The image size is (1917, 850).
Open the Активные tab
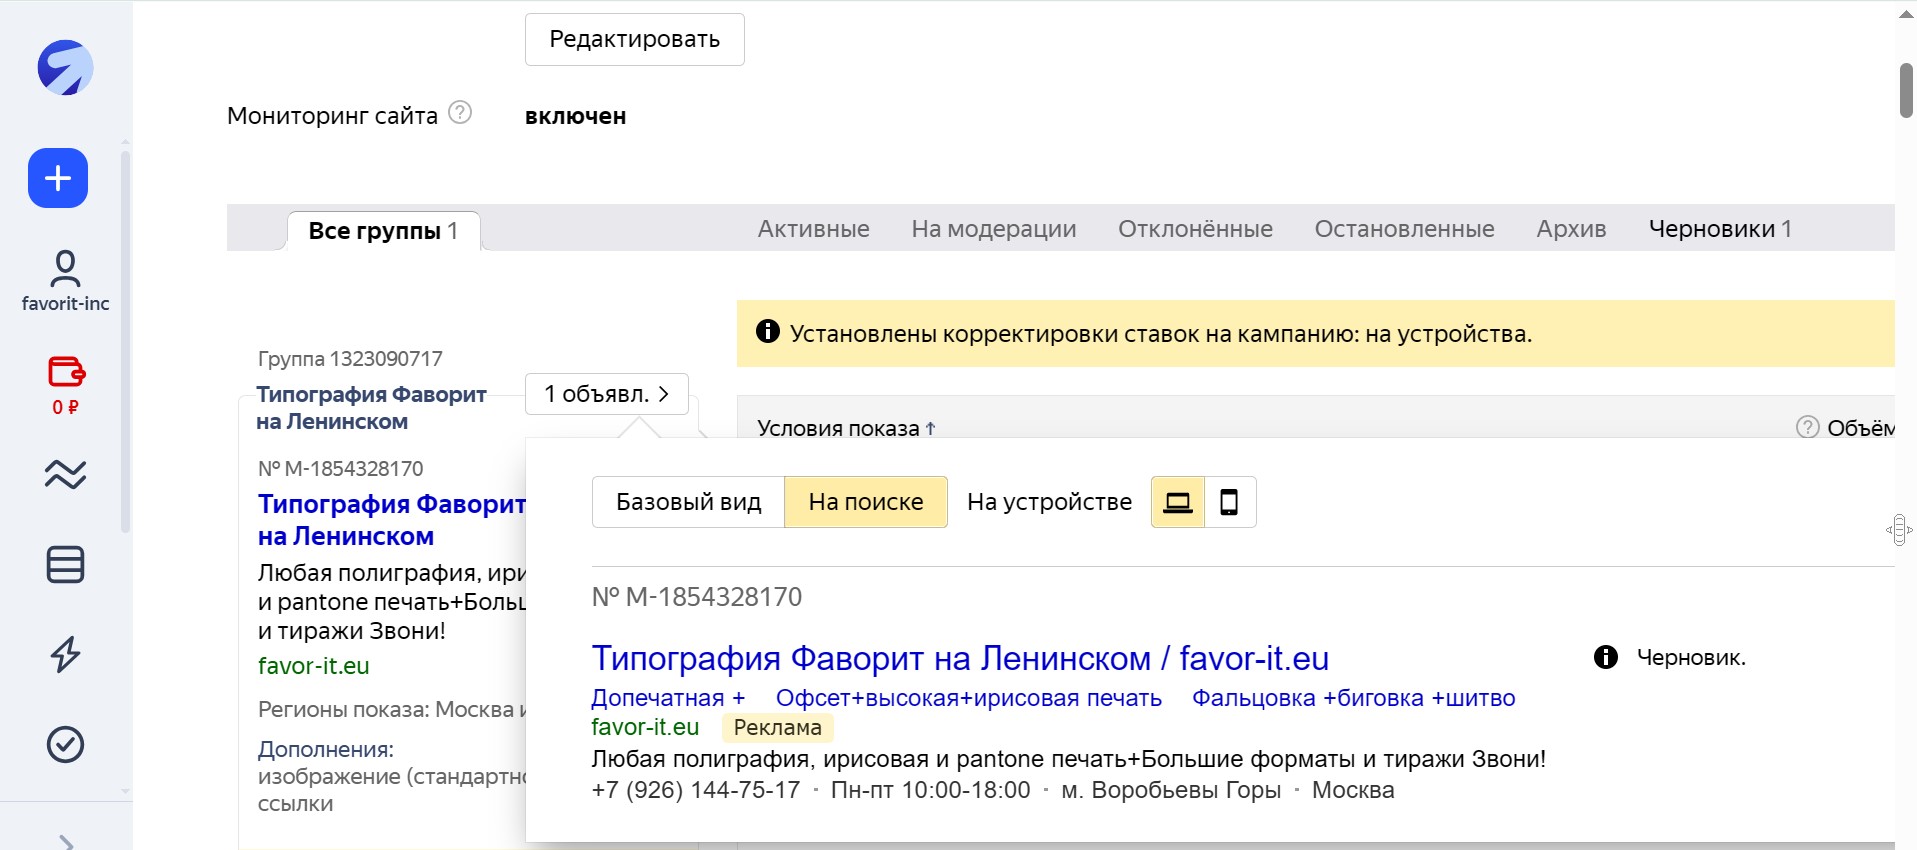click(x=814, y=229)
